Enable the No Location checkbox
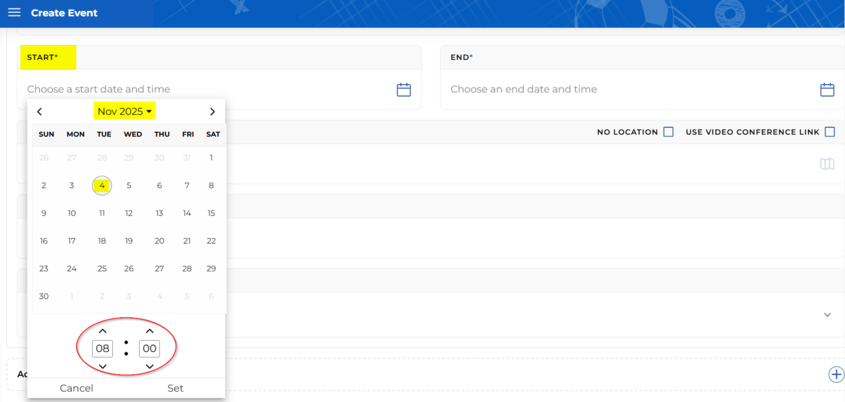This screenshot has width=845, height=402. click(x=668, y=132)
